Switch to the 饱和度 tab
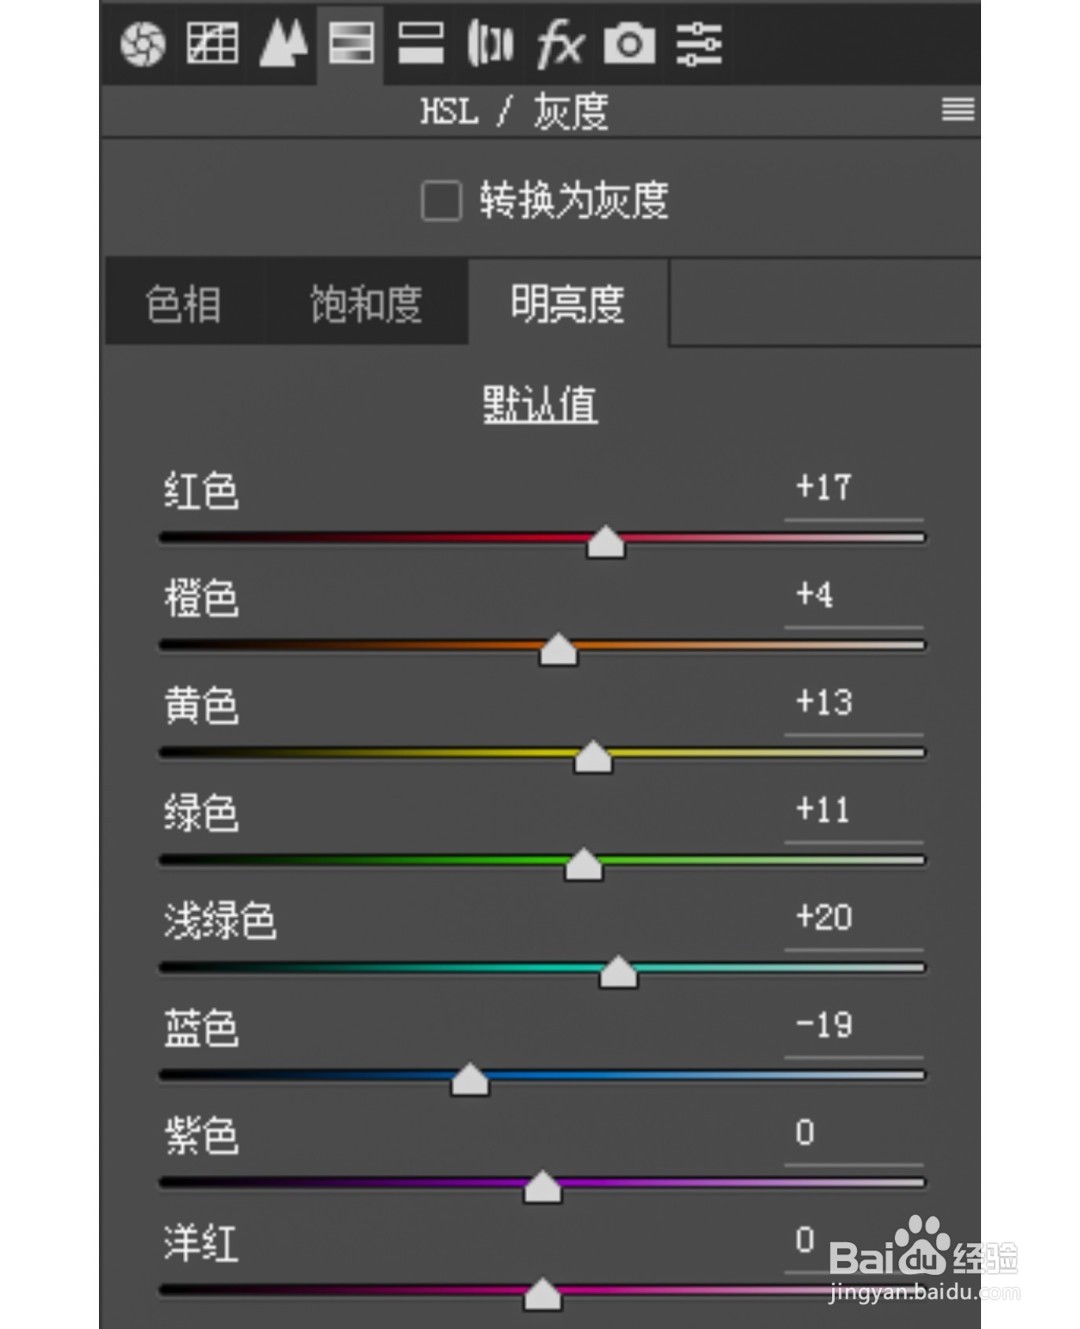Image resolution: width=1080 pixels, height=1329 pixels. point(366,303)
